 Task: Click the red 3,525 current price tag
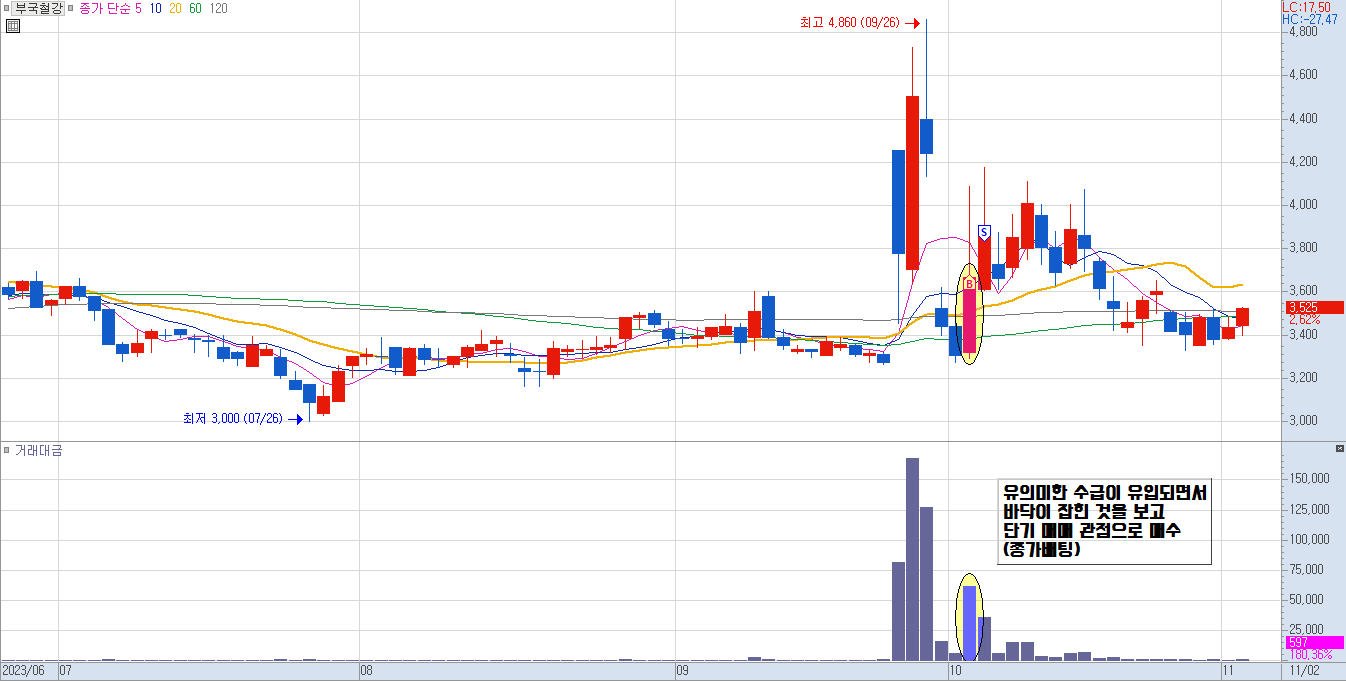pyautogui.click(x=1313, y=307)
